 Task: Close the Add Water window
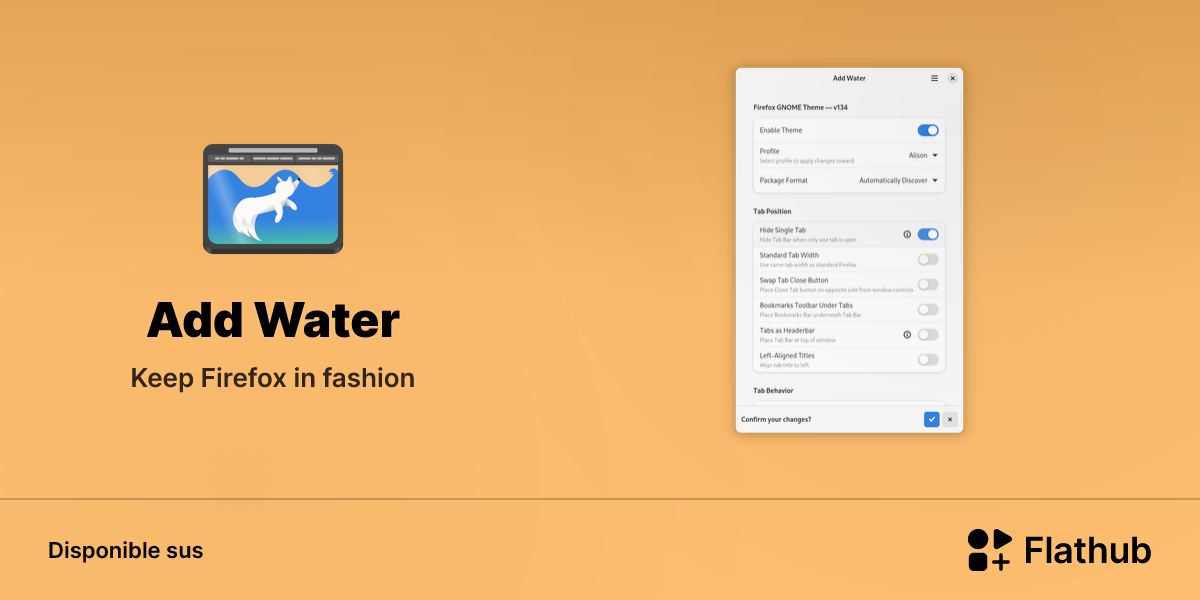[x=952, y=78]
